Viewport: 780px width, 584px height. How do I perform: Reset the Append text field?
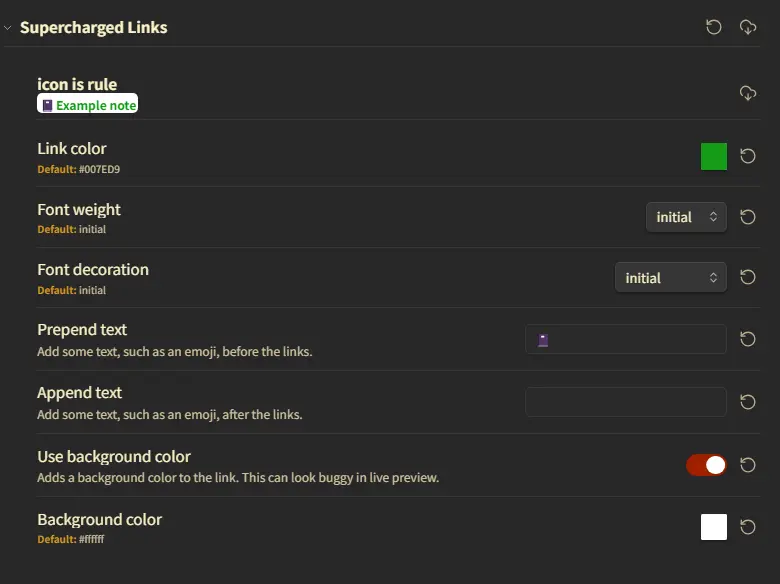pyautogui.click(x=748, y=402)
